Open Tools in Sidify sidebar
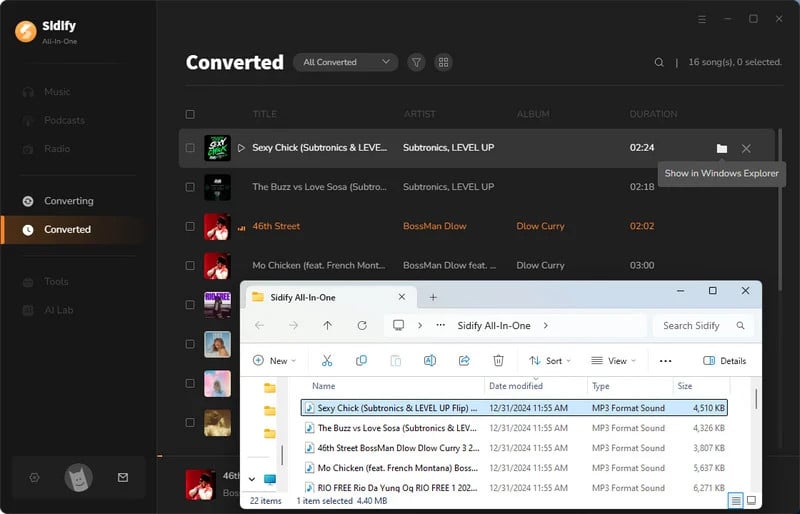The width and height of the screenshot is (800, 514). click(x=56, y=282)
